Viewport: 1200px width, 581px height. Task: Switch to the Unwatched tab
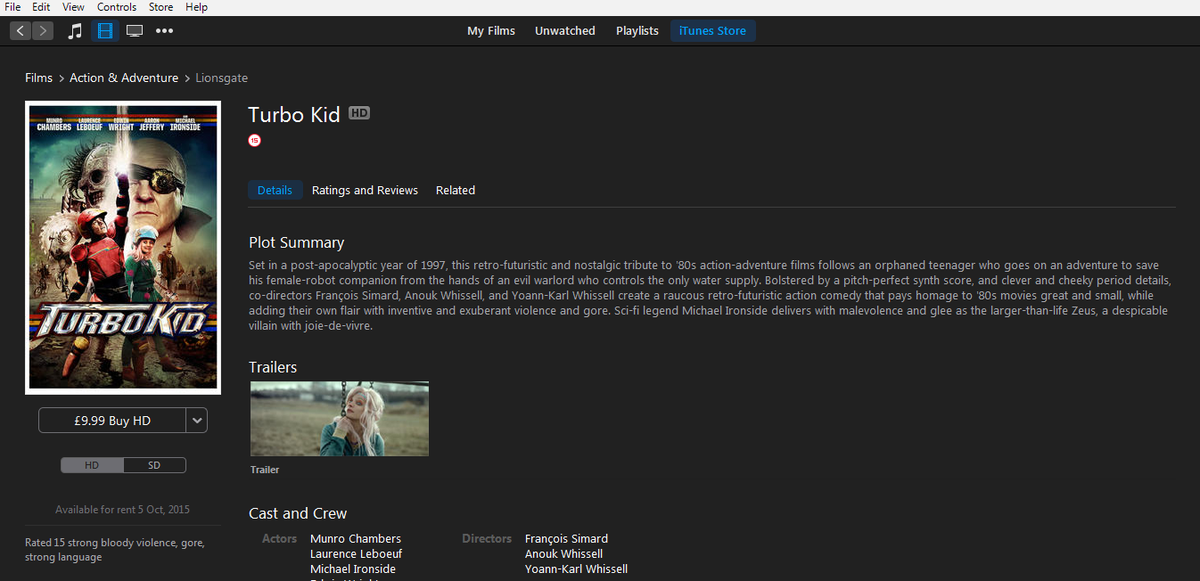pos(565,31)
